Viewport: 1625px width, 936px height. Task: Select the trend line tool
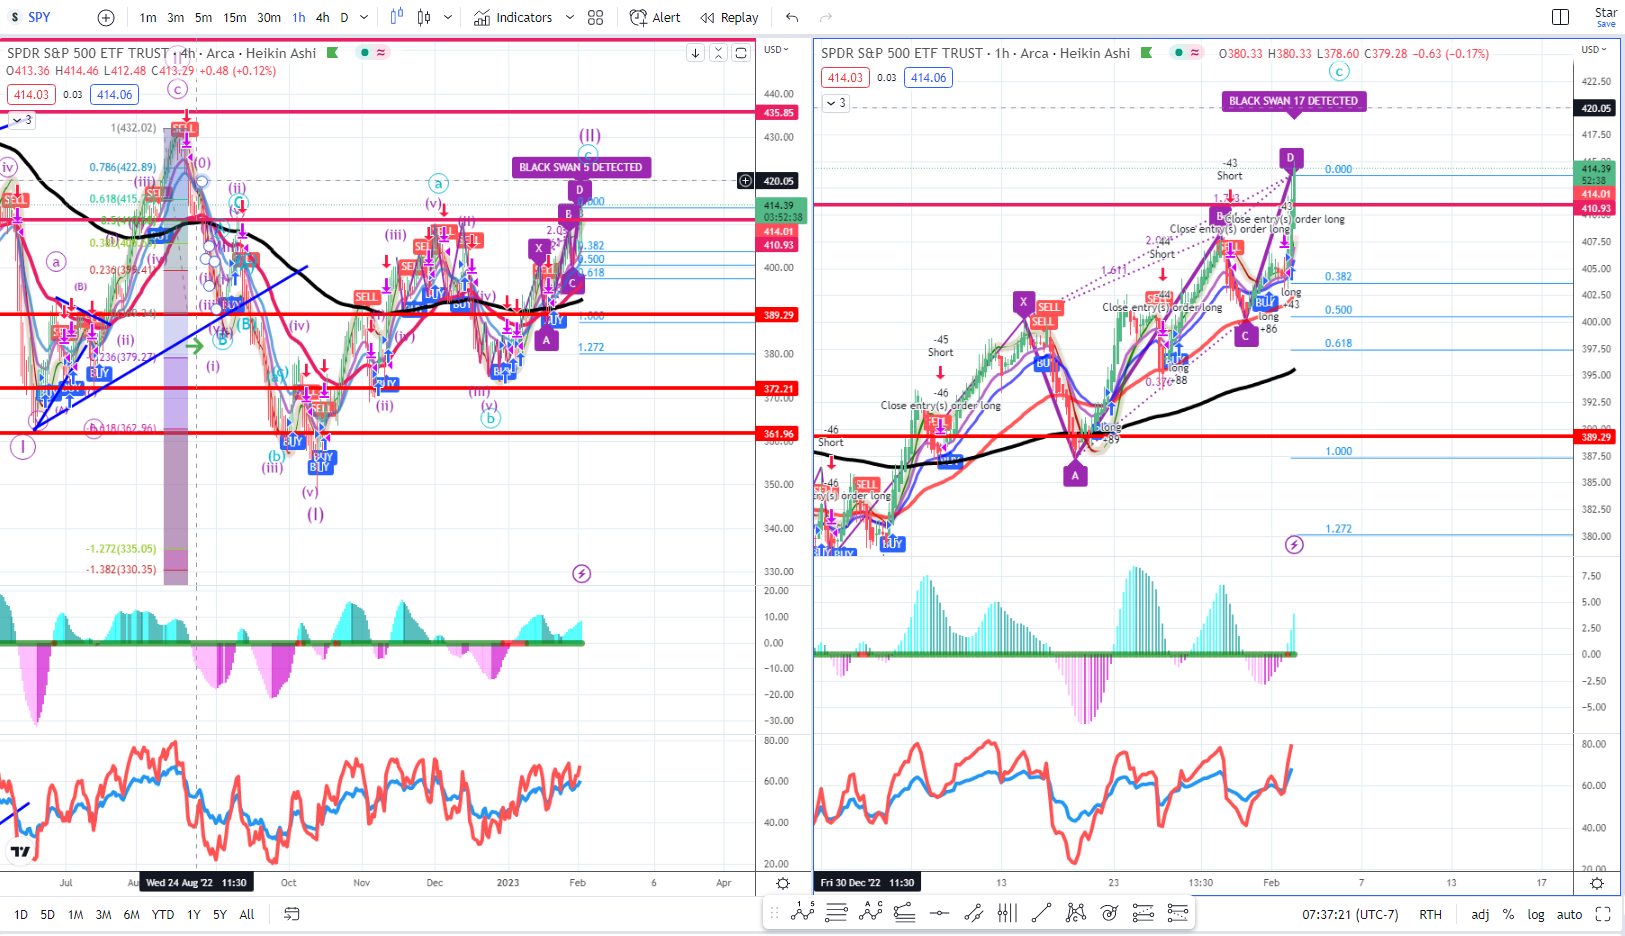[1041, 912]
